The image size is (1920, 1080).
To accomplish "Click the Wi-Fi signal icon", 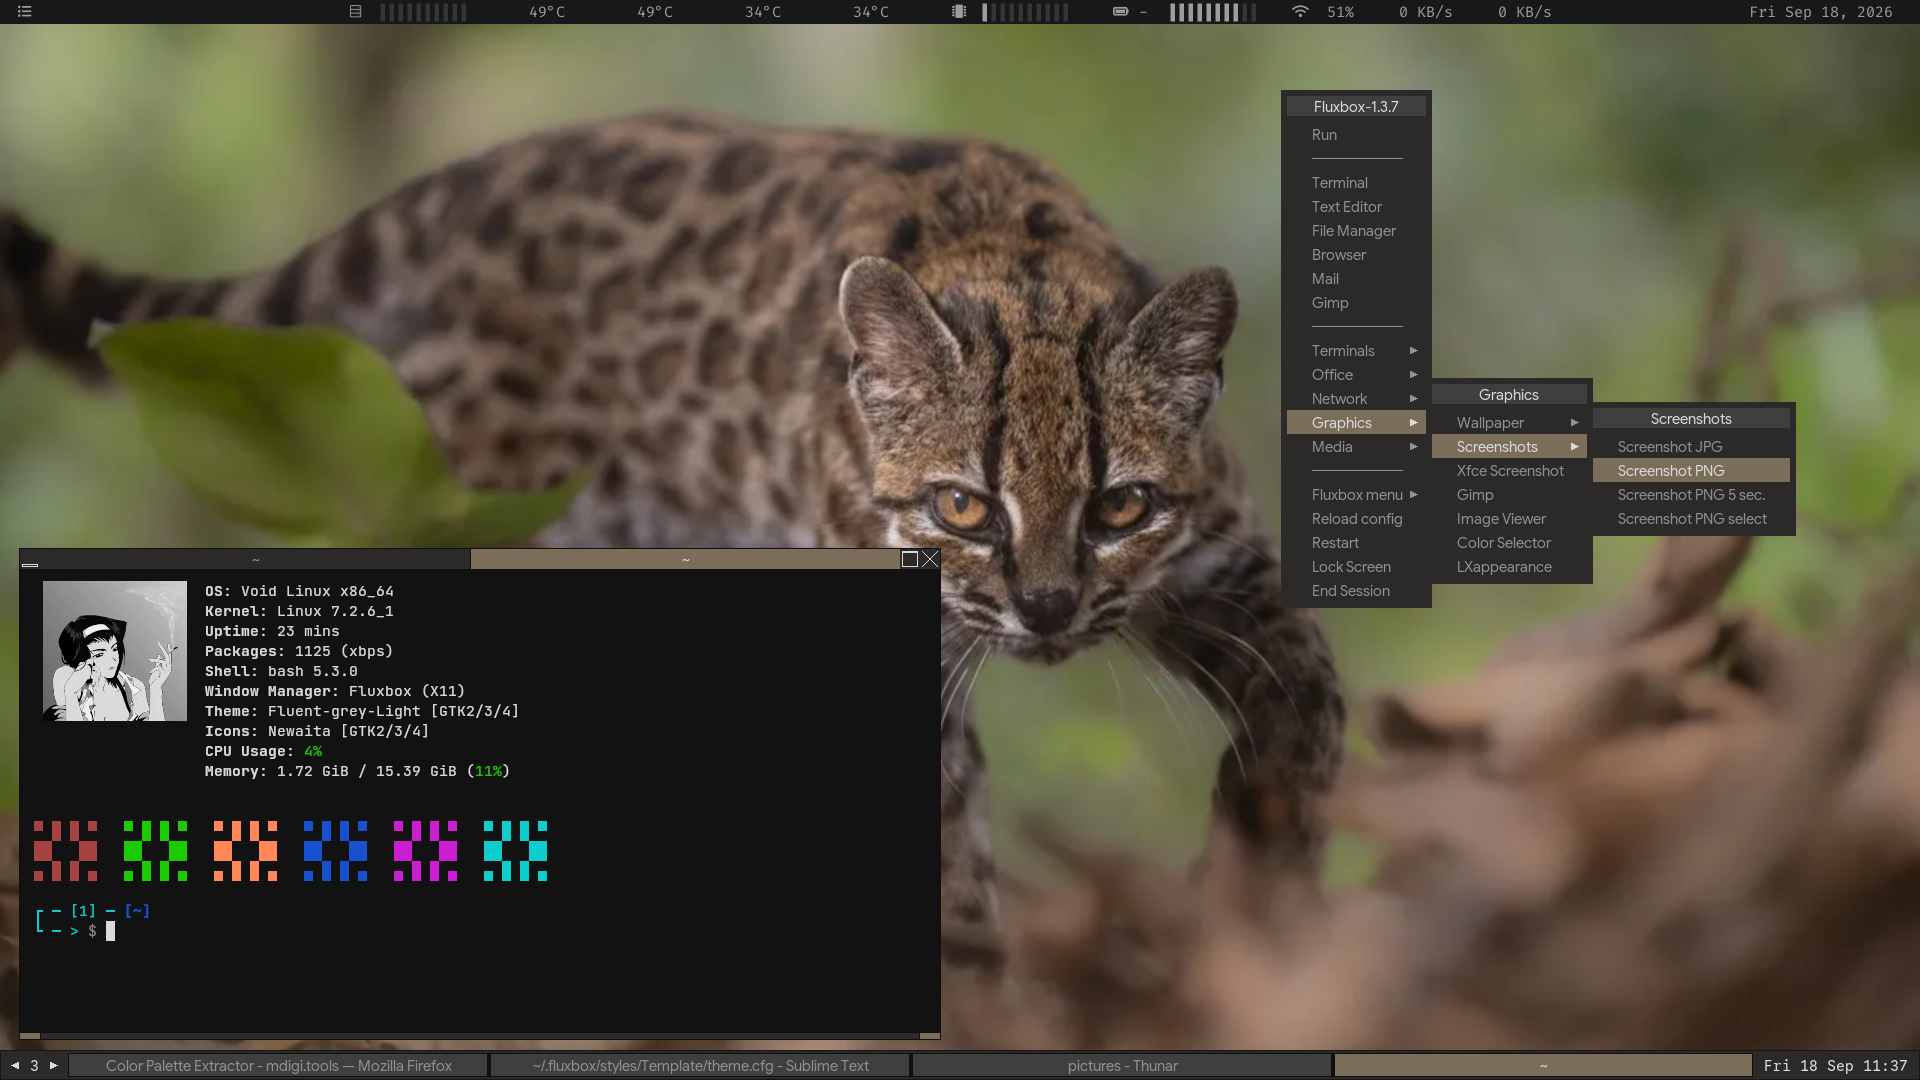I will pyautogui.click(x=1299, y=12).
